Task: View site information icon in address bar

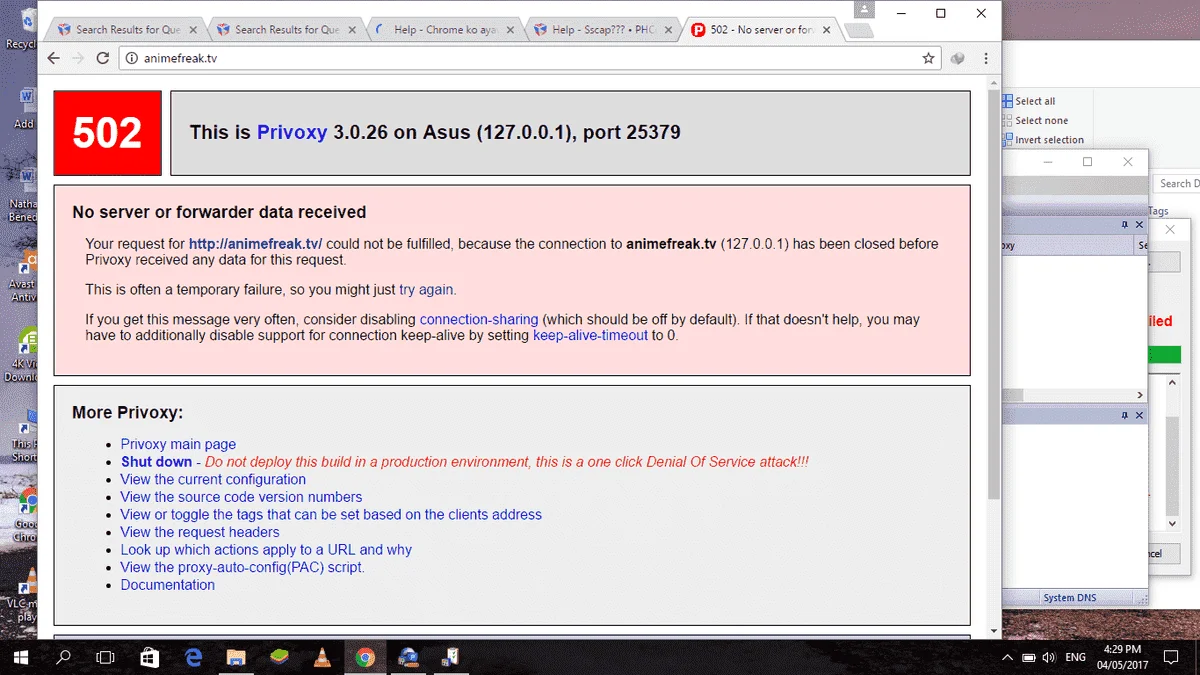Action: [x=131, y=58]
